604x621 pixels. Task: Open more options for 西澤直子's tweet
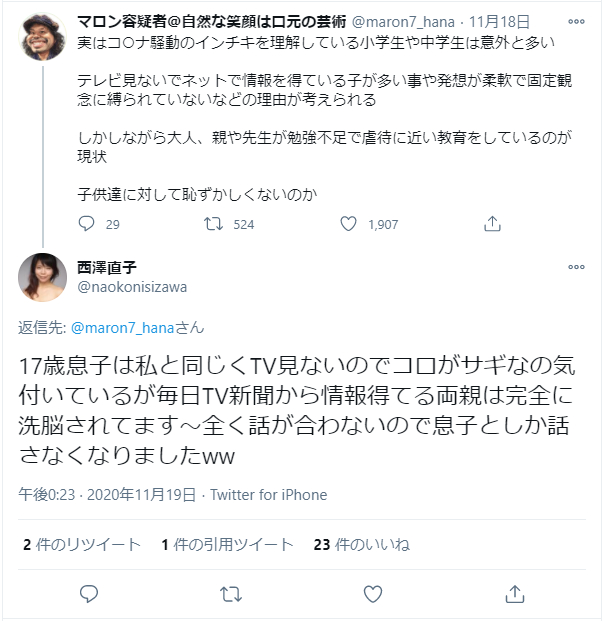(x=576, y=268)
